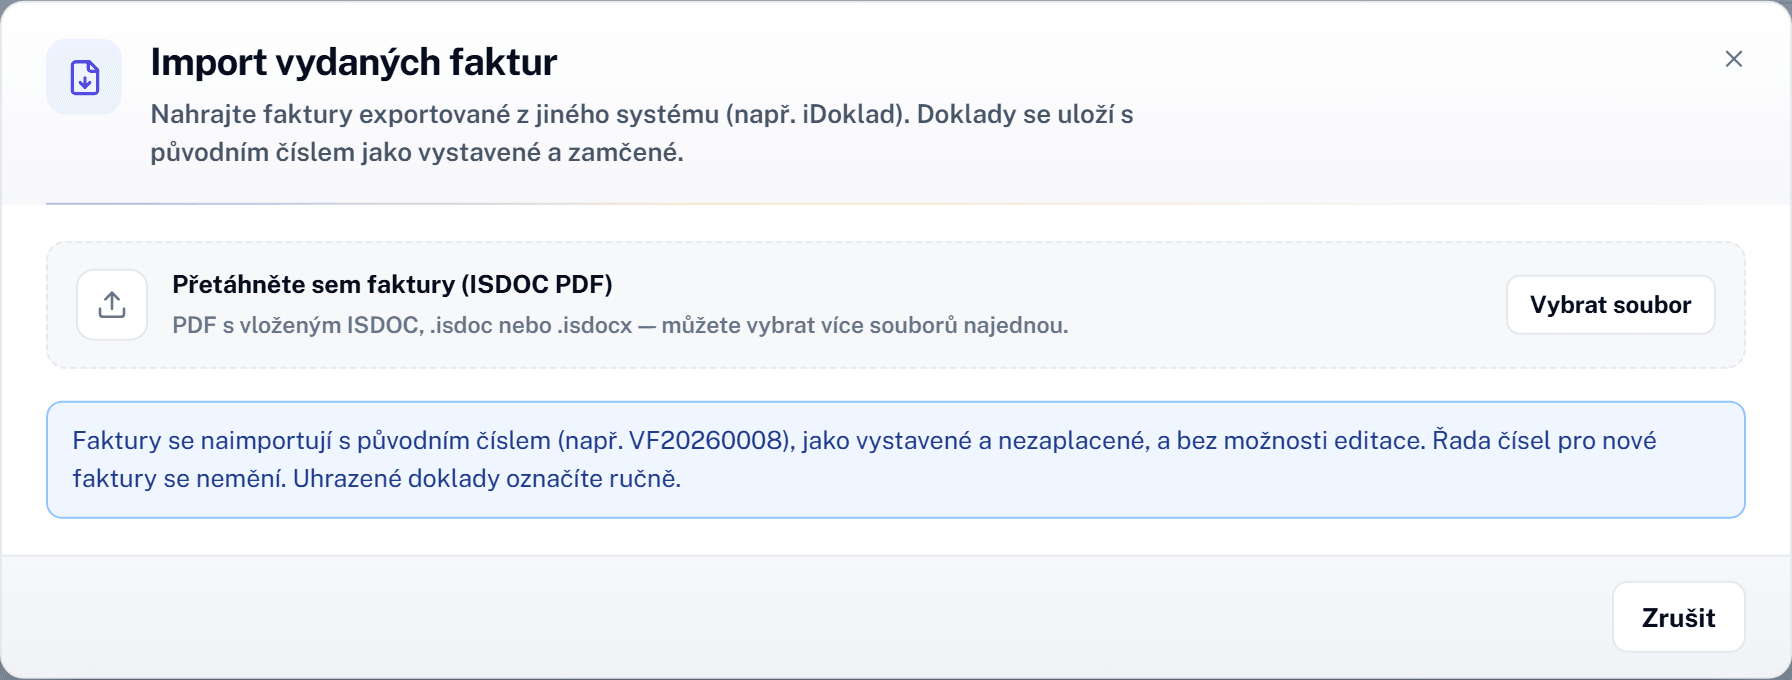
Task: Cancel the import with Zrušit
Action: pyautogui.click(x=1678, y=617)
